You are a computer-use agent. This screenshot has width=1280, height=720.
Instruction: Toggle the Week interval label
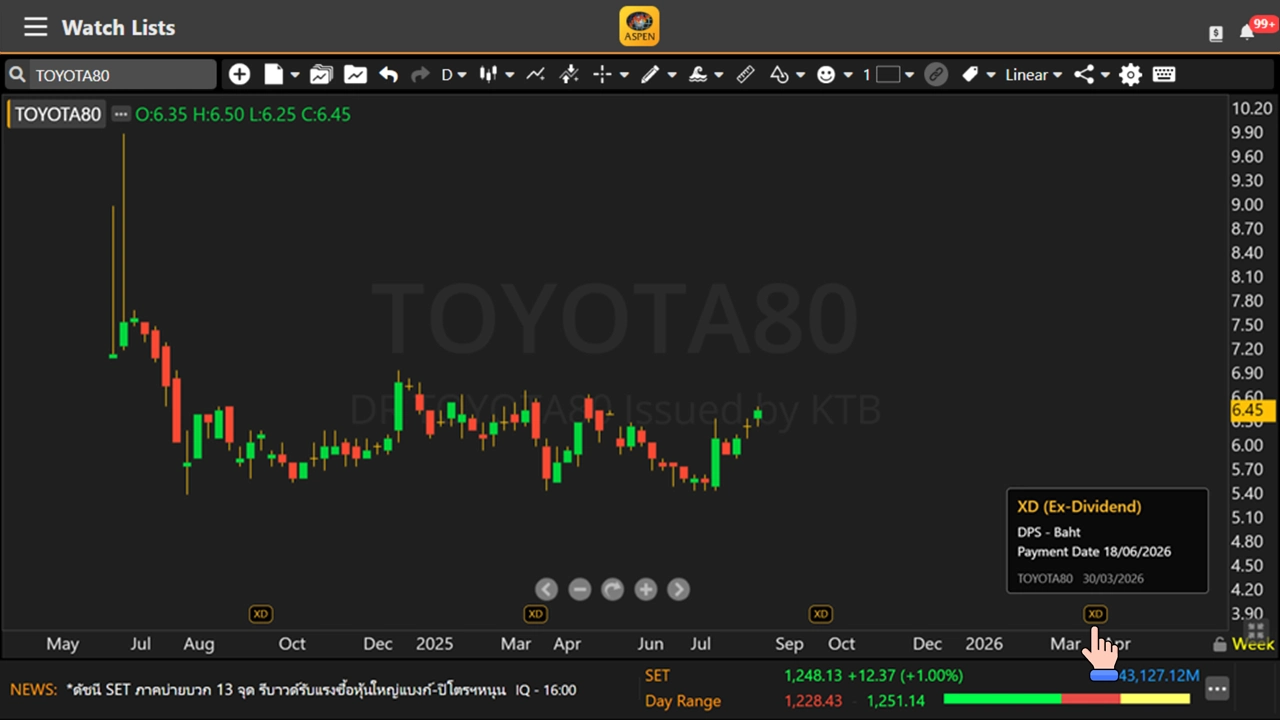pos(1253,644)
